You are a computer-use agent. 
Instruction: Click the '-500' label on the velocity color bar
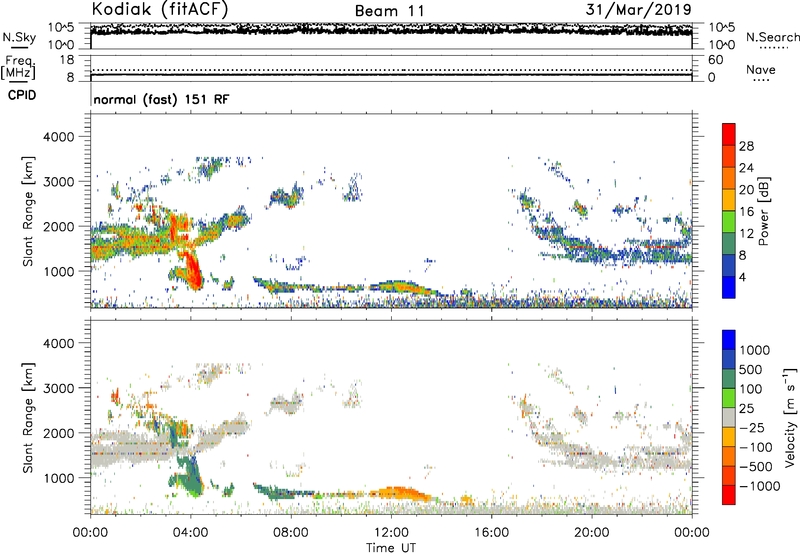(x=755, y=466)
